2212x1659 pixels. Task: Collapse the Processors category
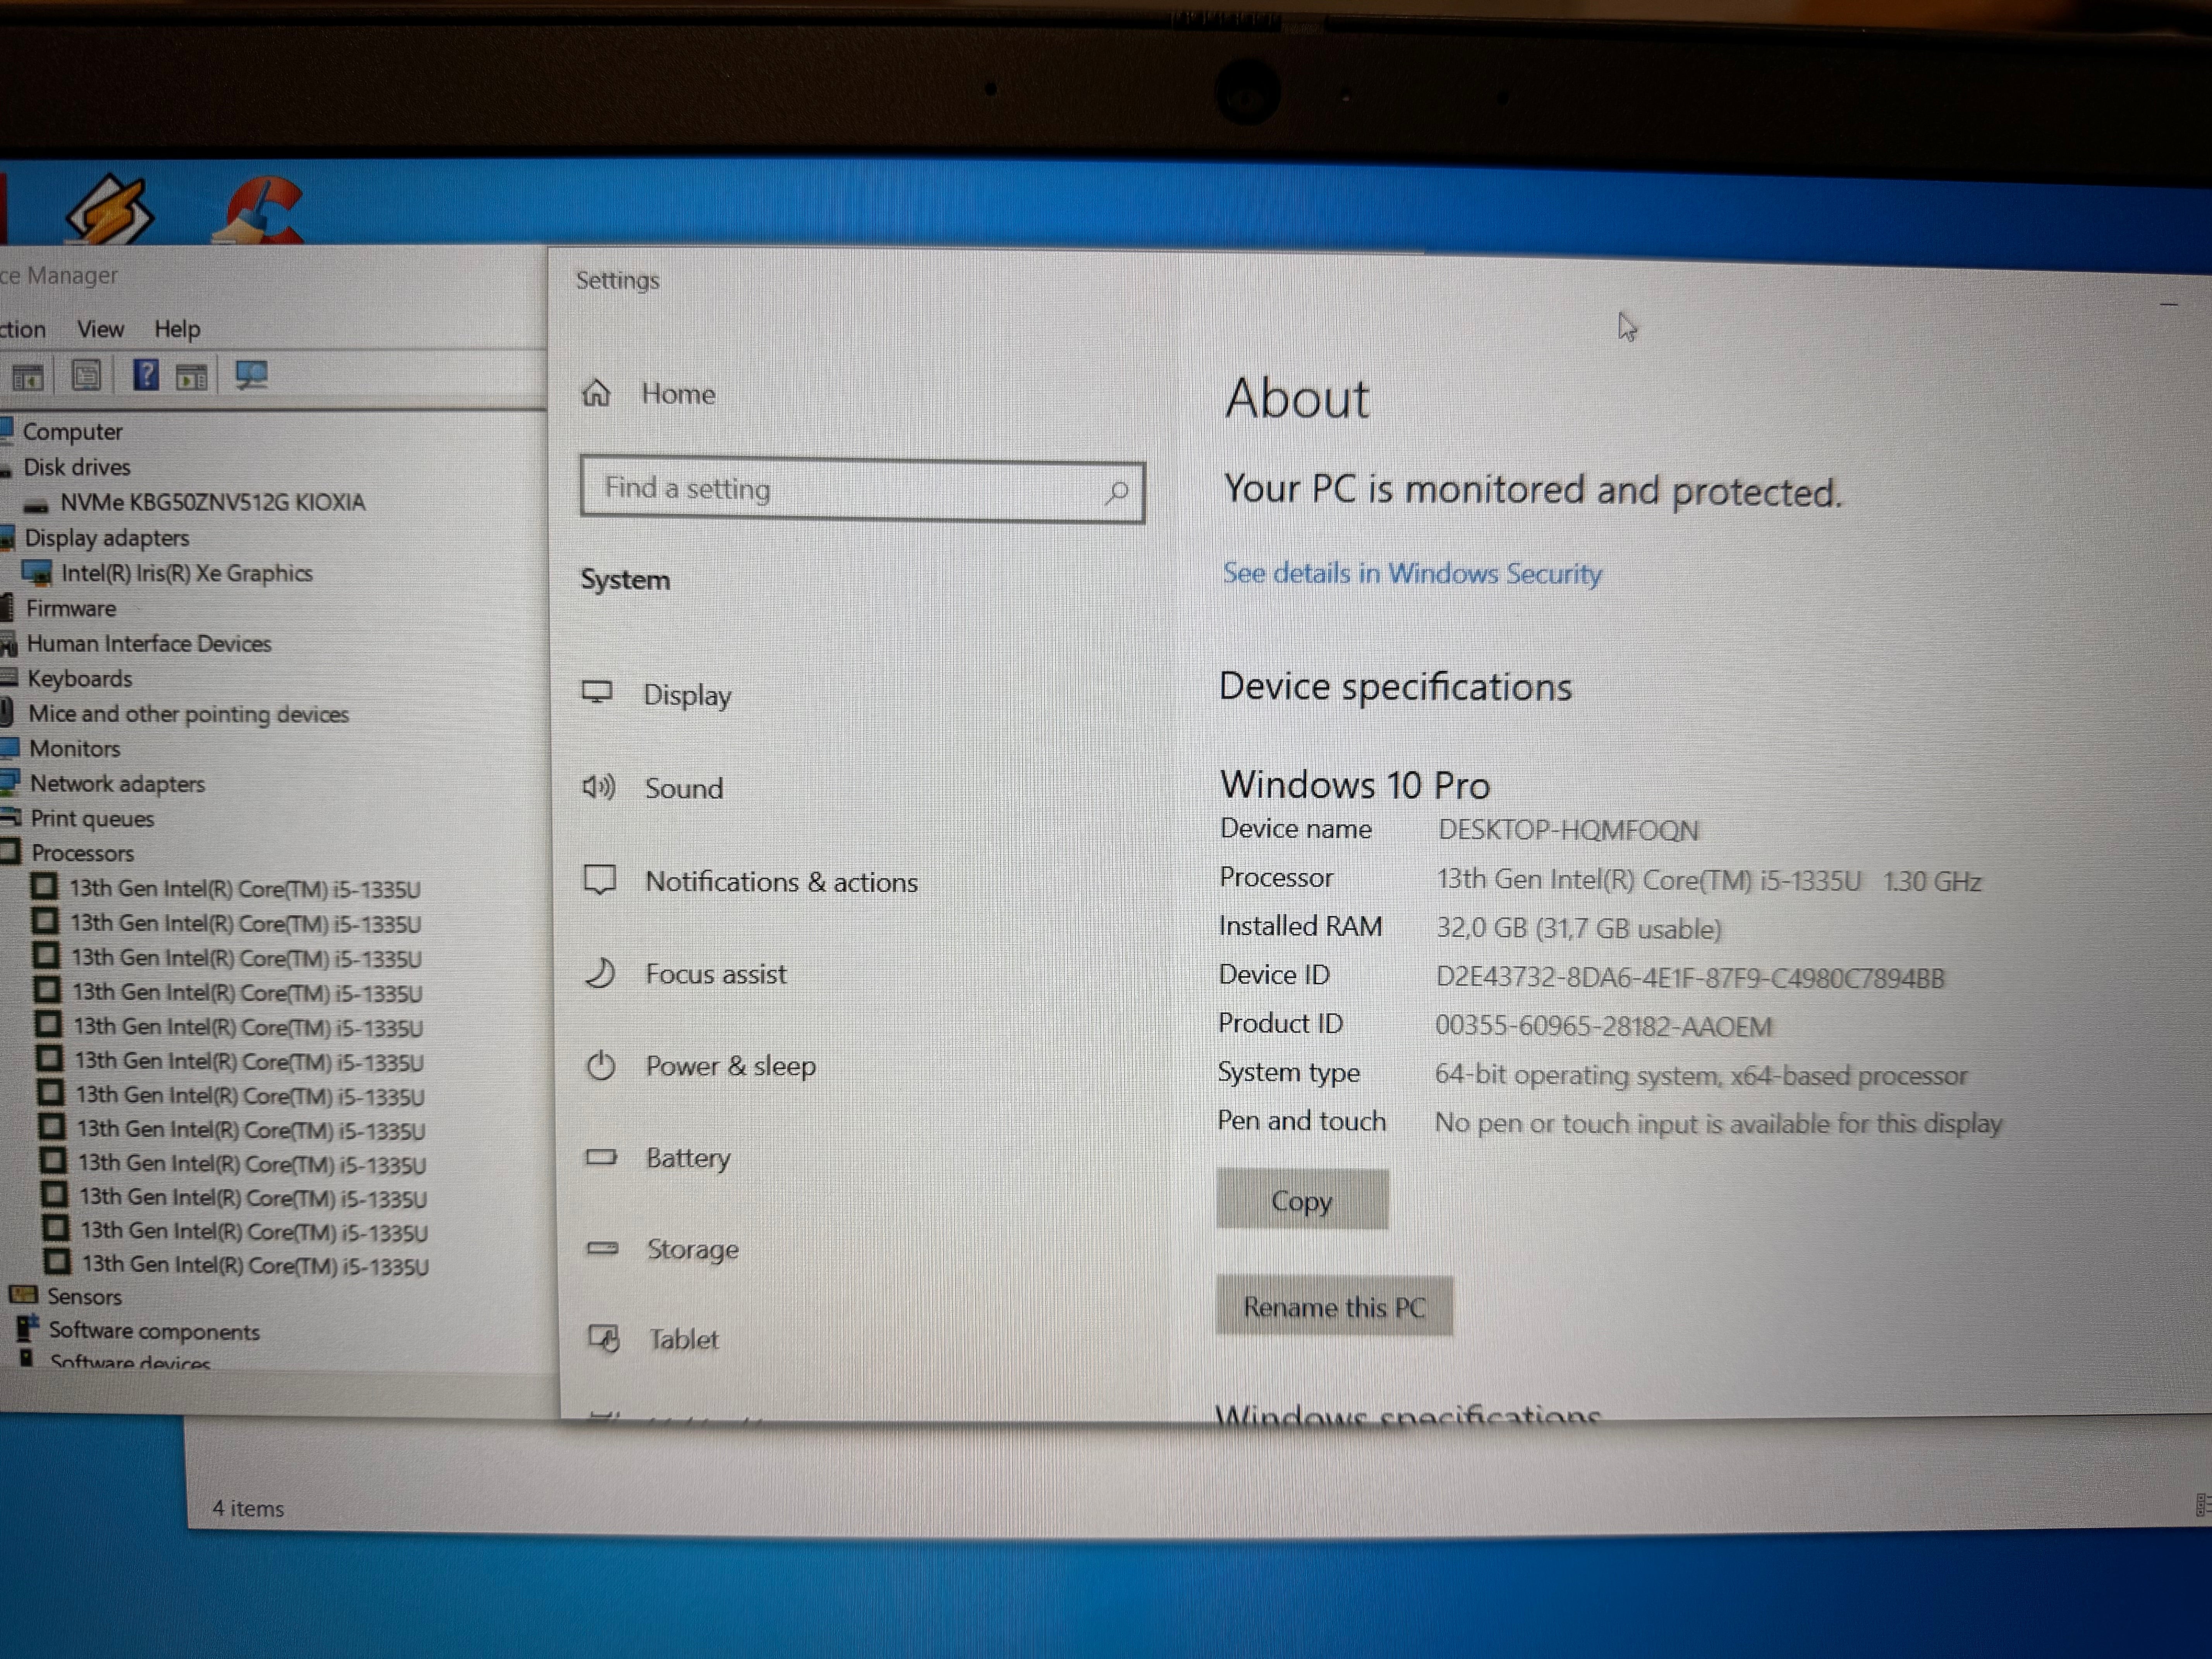coord(82,853)
